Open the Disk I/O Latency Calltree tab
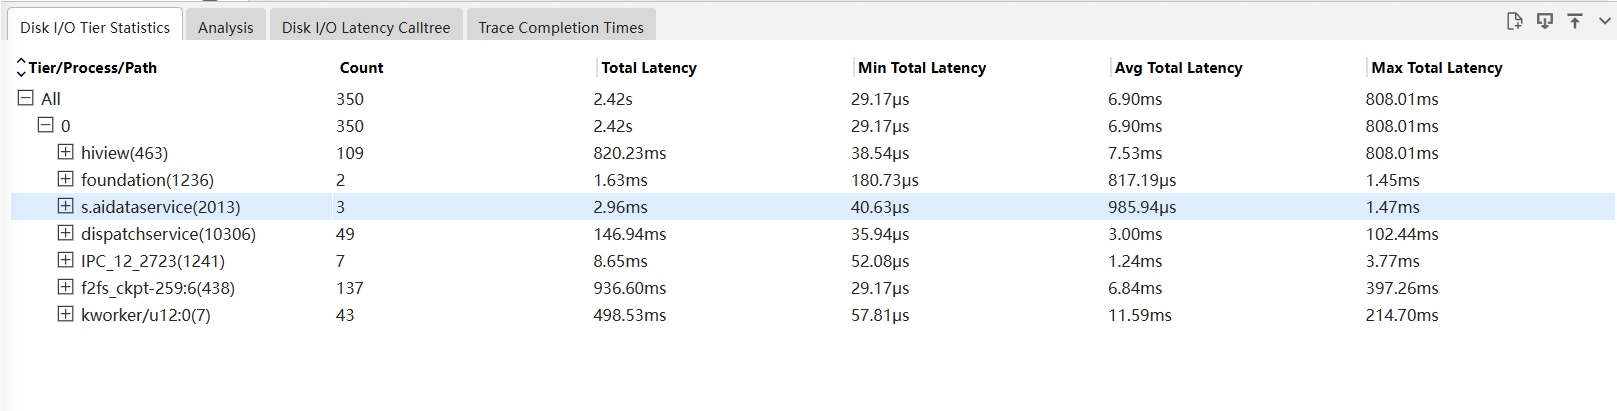 pos(366,27)
